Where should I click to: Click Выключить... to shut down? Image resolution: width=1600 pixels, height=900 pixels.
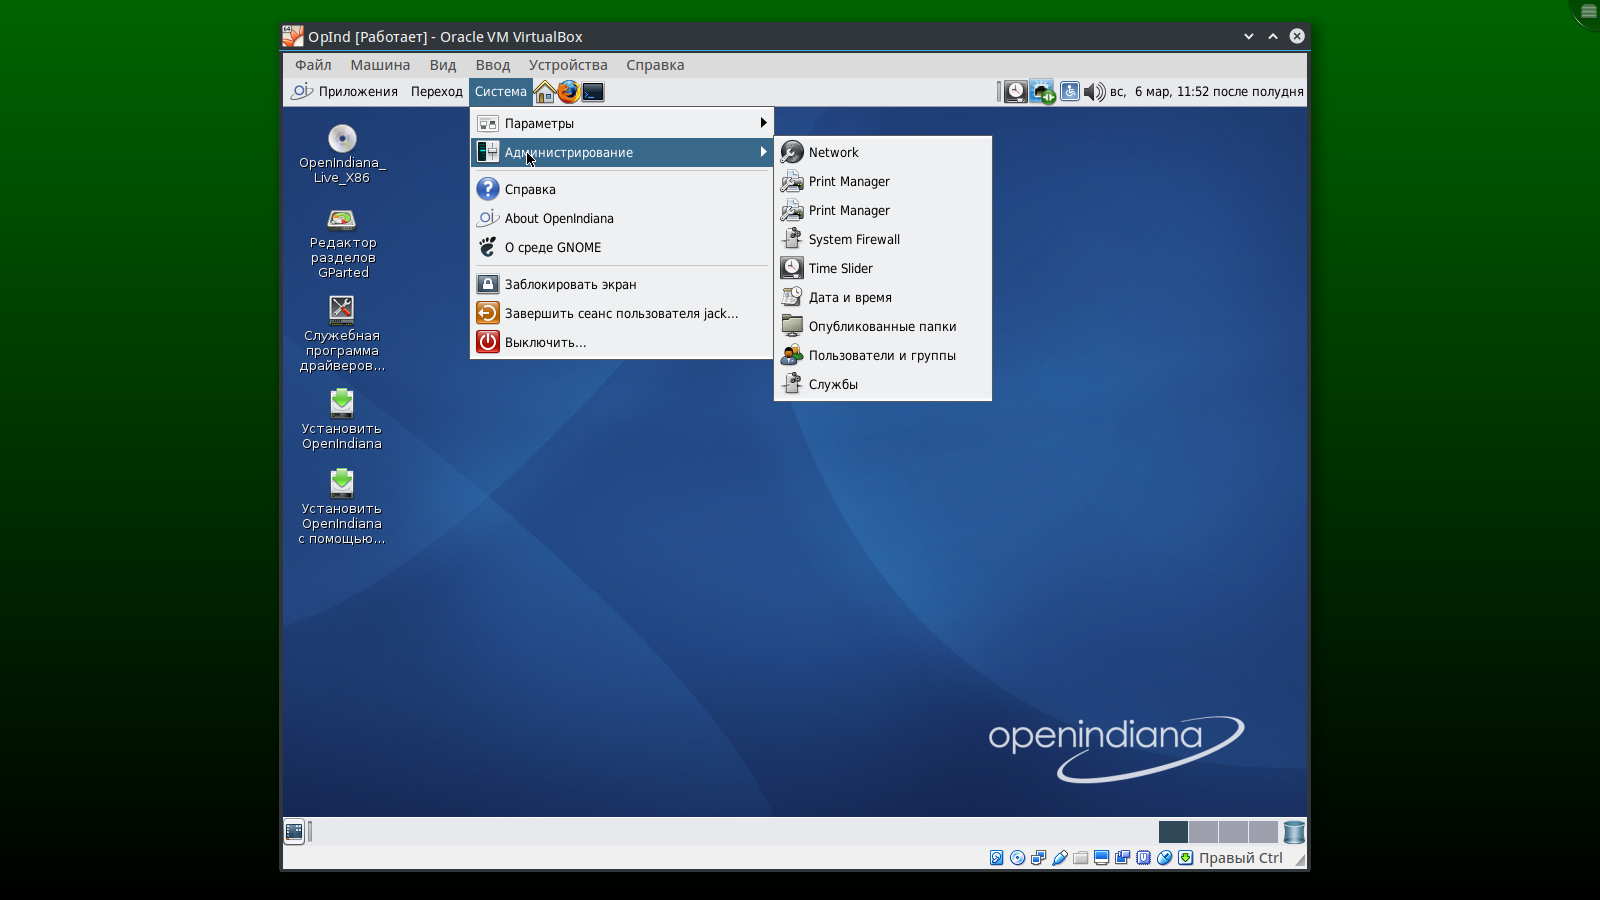(x=545, y=342)
